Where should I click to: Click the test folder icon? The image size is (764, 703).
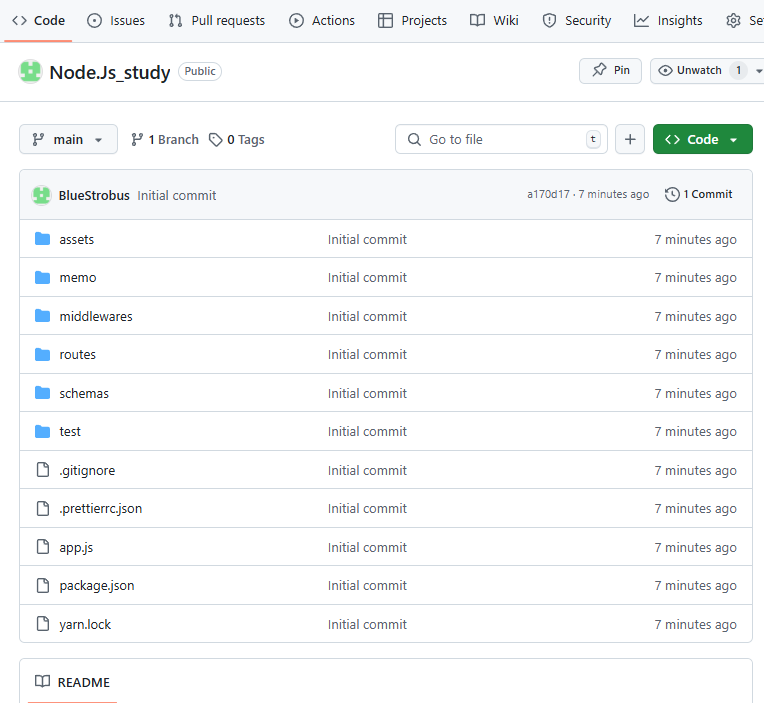pyautogui.click(x=42, y=432)
